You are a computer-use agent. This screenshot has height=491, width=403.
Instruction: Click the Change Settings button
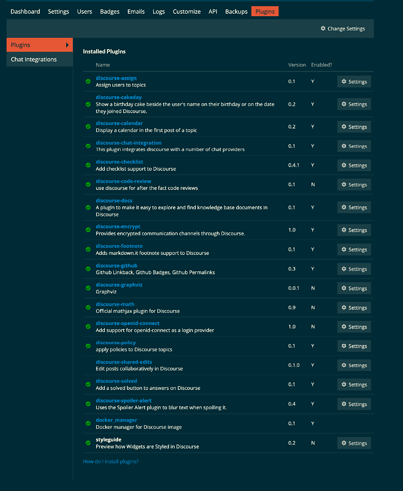click(343, 29)
